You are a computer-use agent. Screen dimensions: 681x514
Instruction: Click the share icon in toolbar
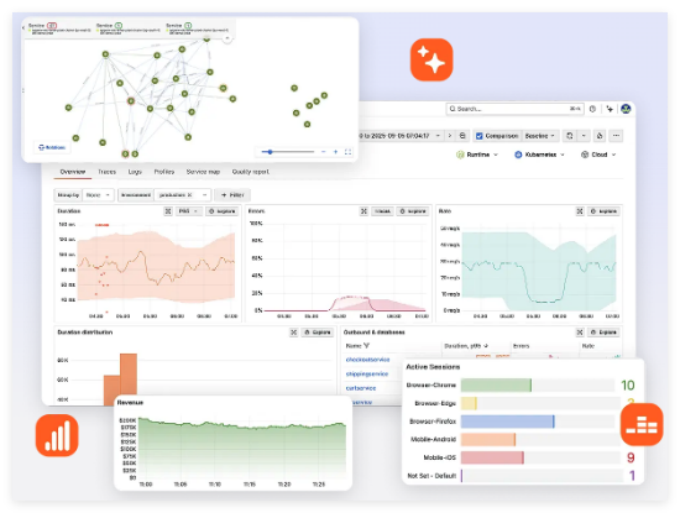pyautogui.click(x=599, y=136)
